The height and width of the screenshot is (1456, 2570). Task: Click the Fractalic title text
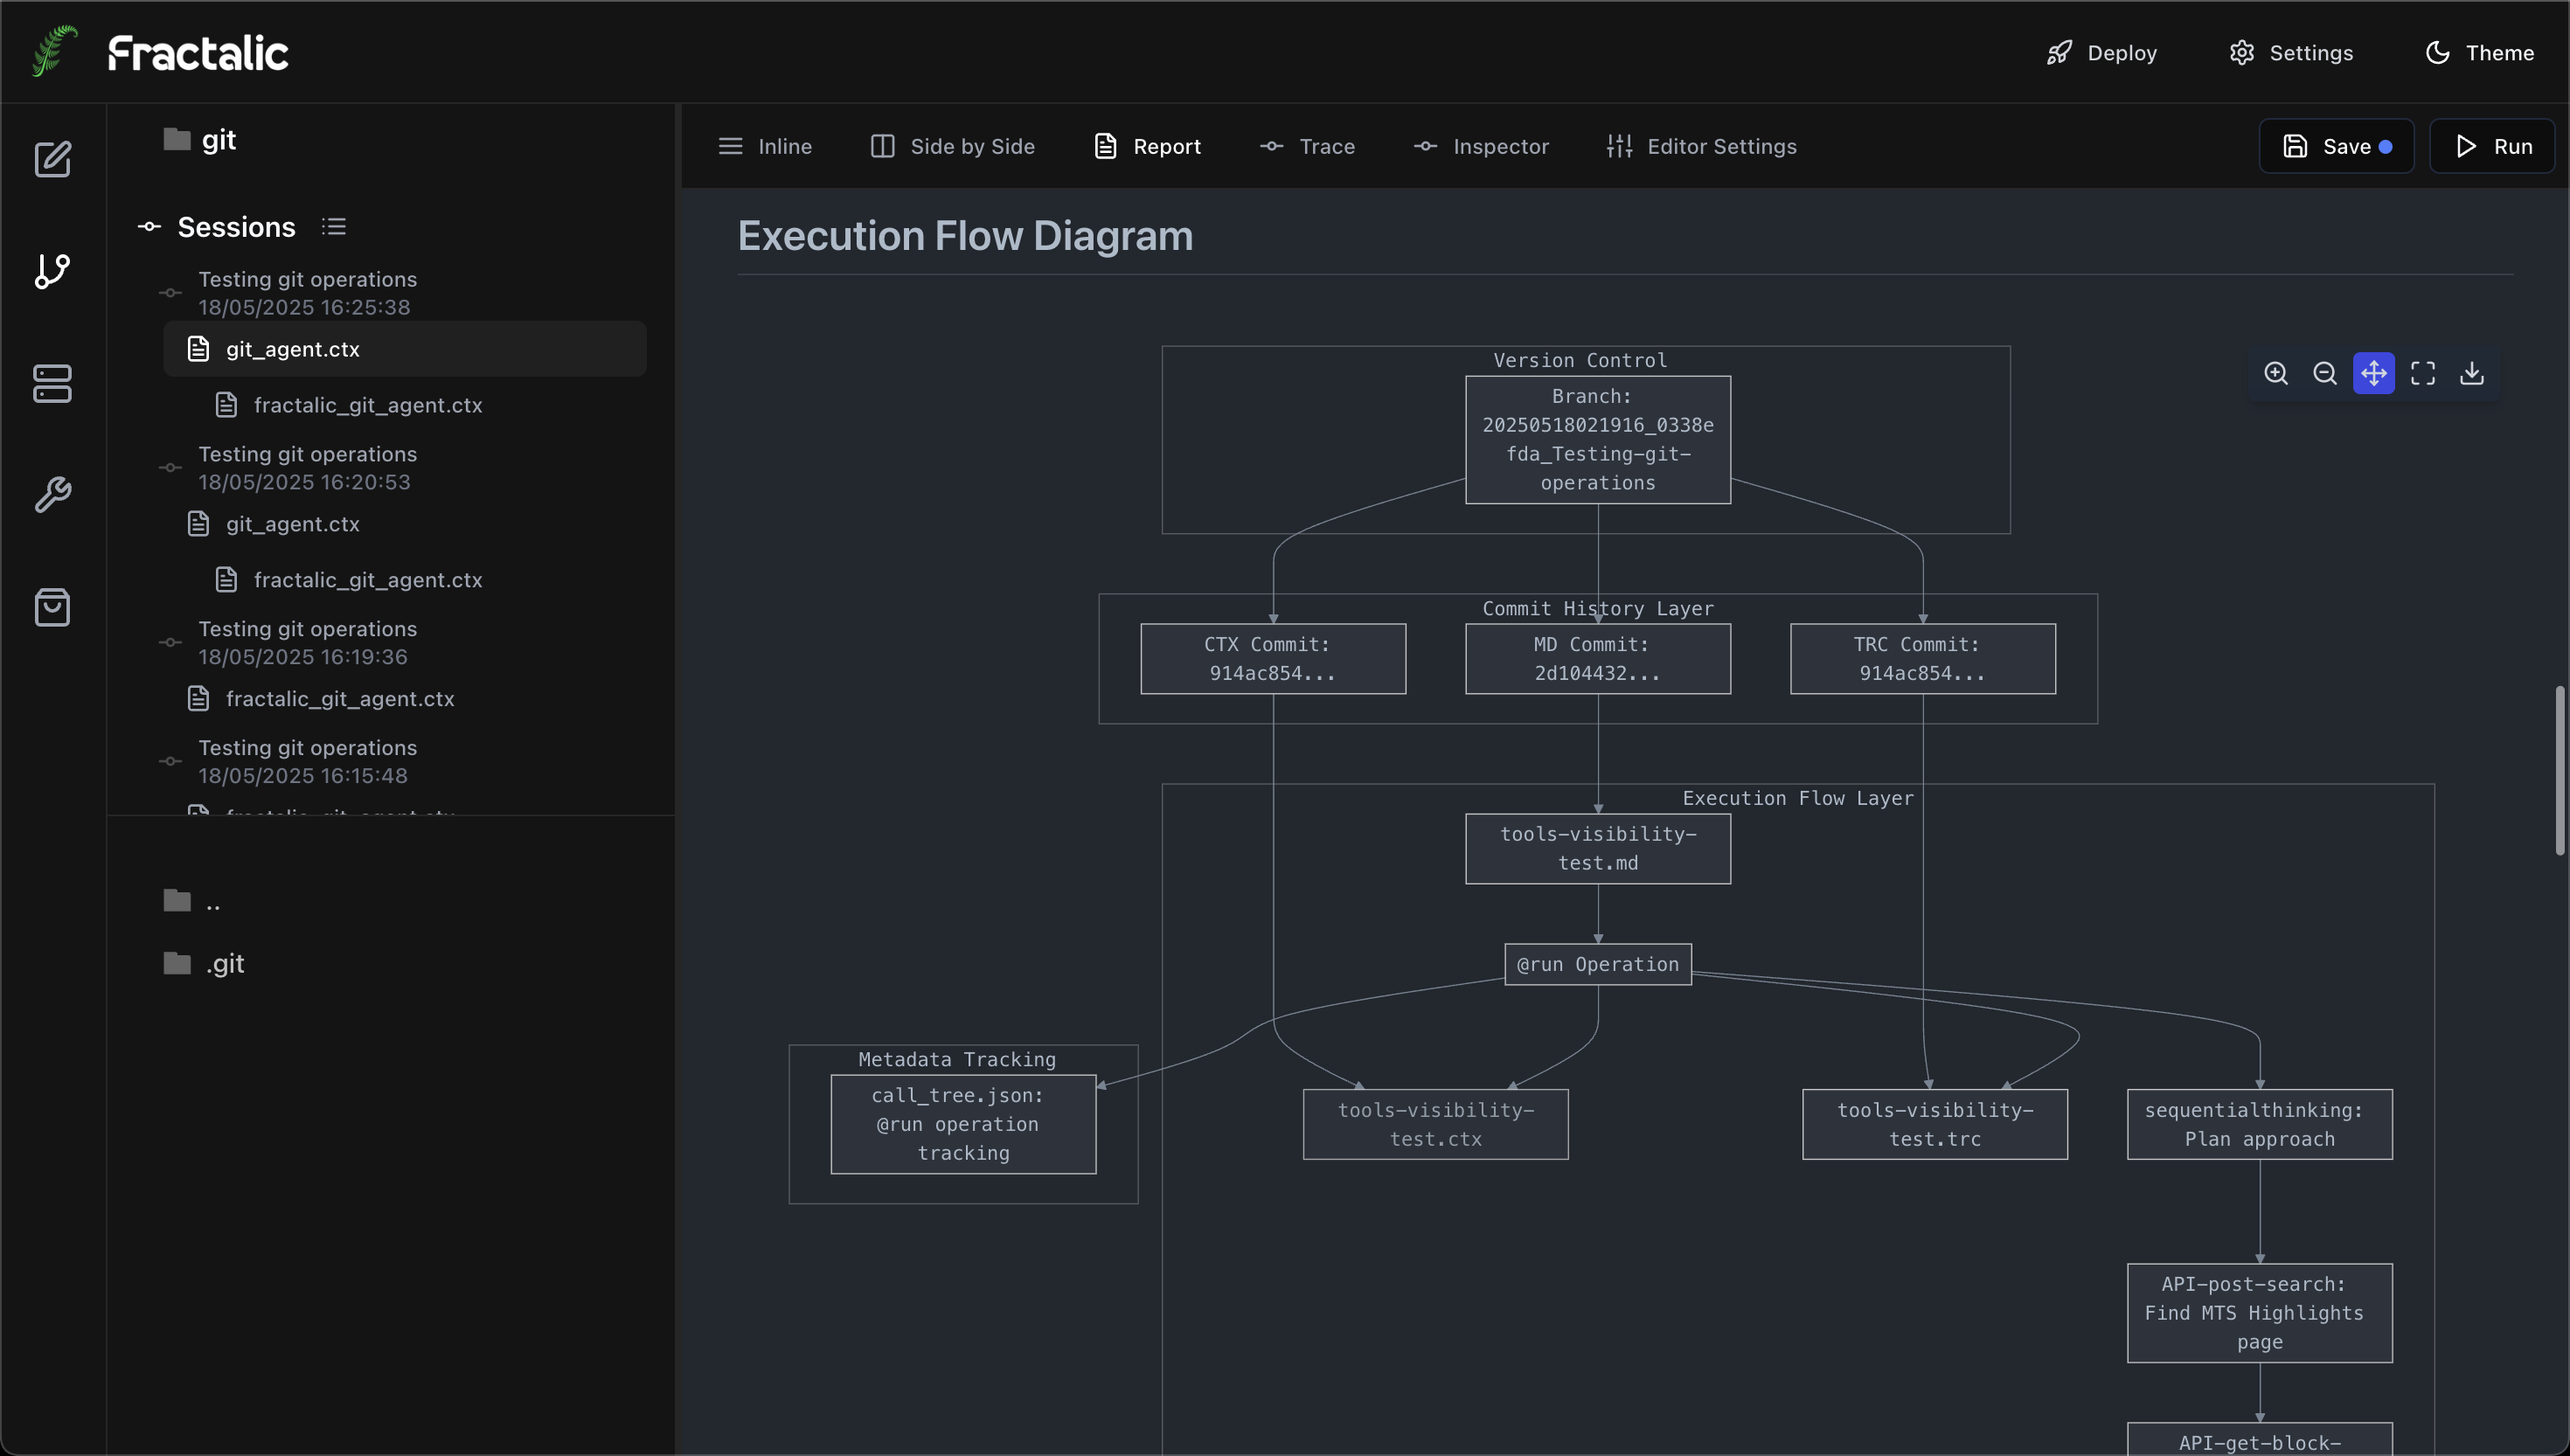pyautogui.click(x=198, y=52)
